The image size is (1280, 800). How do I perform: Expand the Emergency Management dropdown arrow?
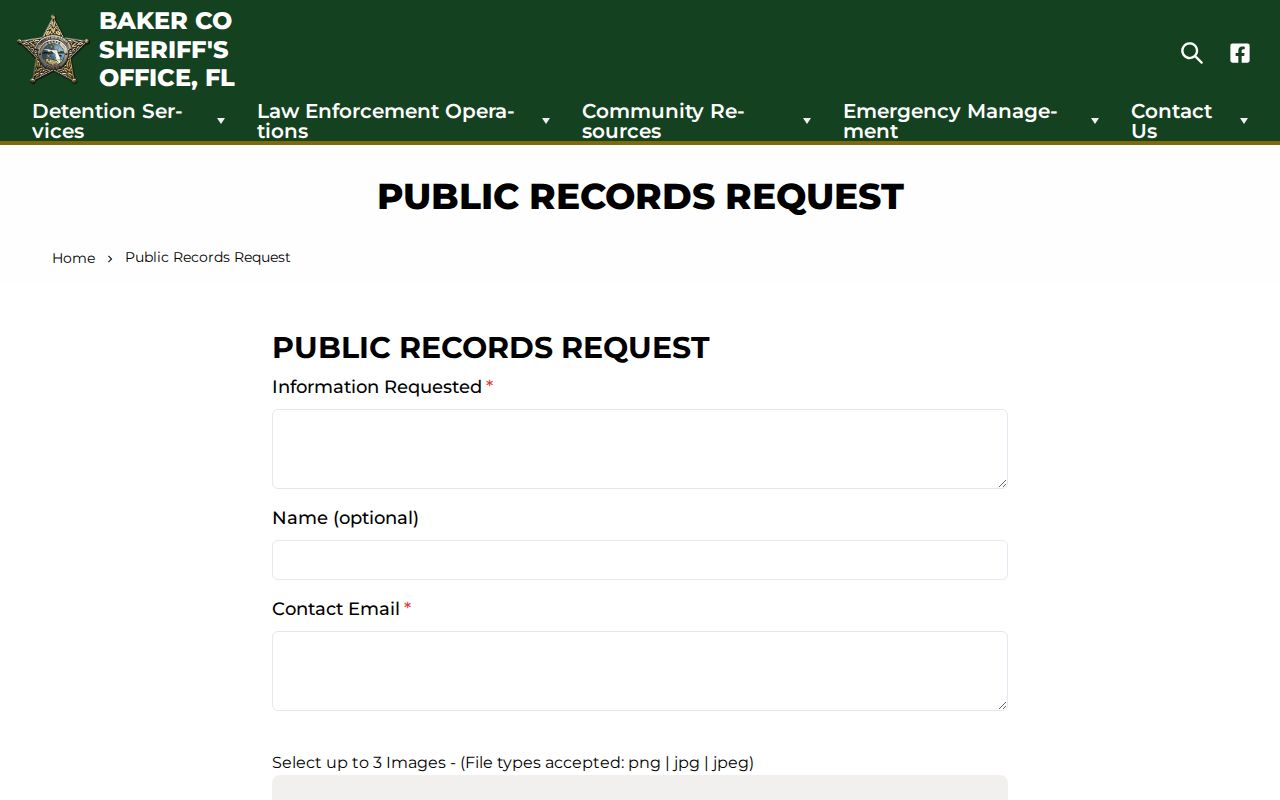pos(1095,121)
